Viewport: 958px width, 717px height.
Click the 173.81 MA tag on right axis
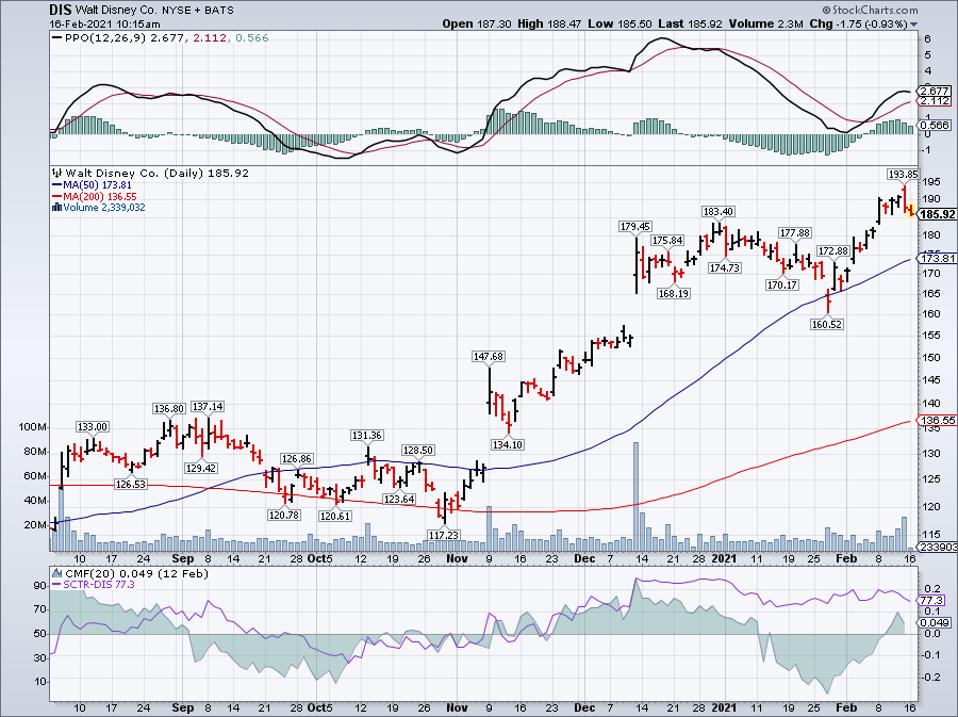coord(938,258)
